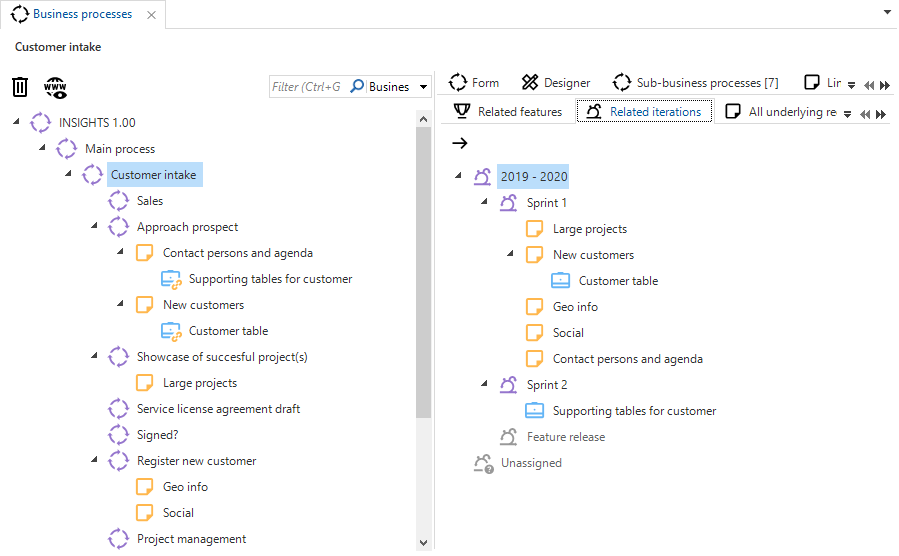Click the Signed? process icon
The image size is (899, 556).
pos(119,435)
